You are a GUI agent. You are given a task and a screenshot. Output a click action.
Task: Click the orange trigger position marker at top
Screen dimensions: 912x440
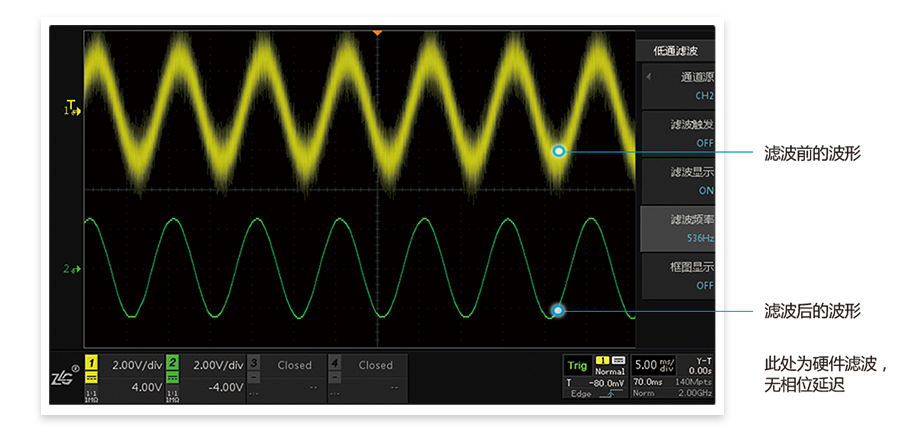377,33
